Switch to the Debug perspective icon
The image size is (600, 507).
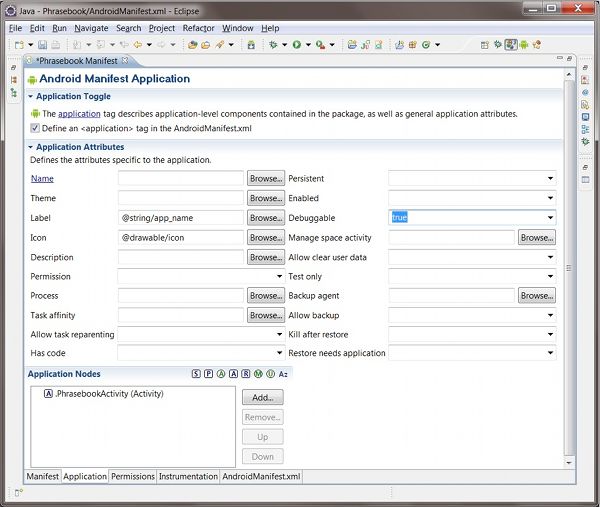[x=497, y=45]
